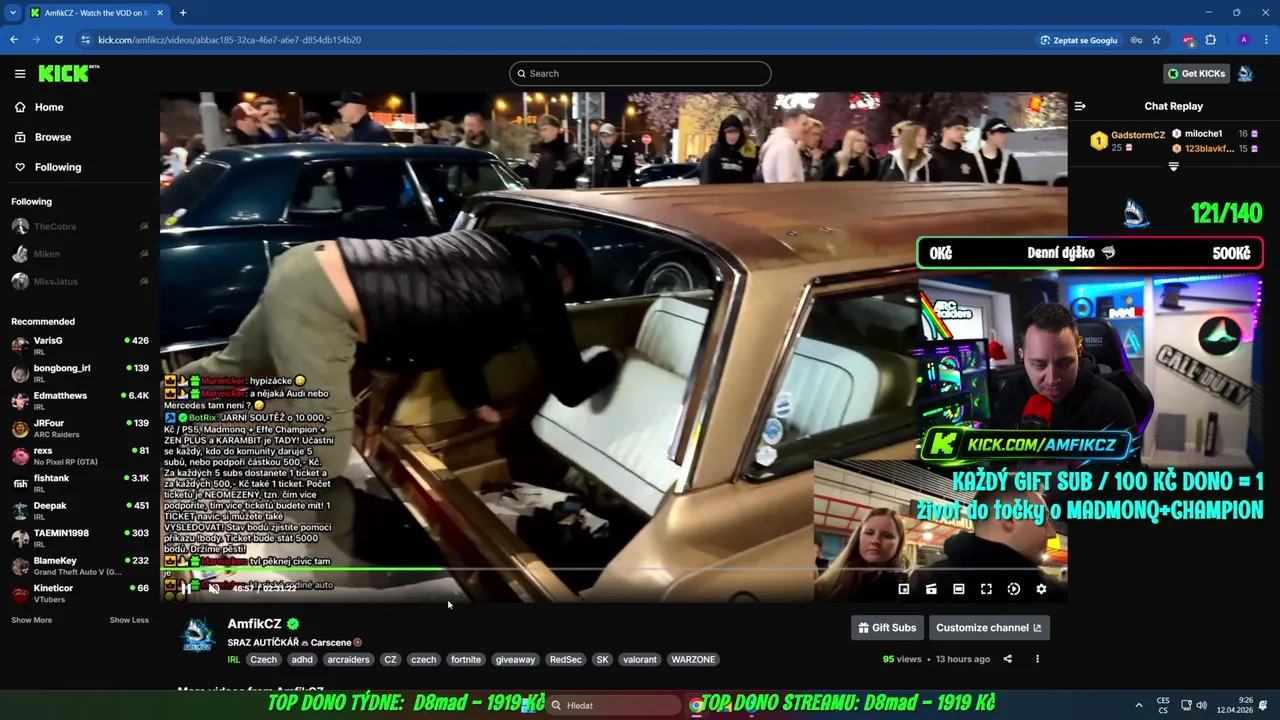
Task: Expand list with Show More
Action: click(32, 620)
